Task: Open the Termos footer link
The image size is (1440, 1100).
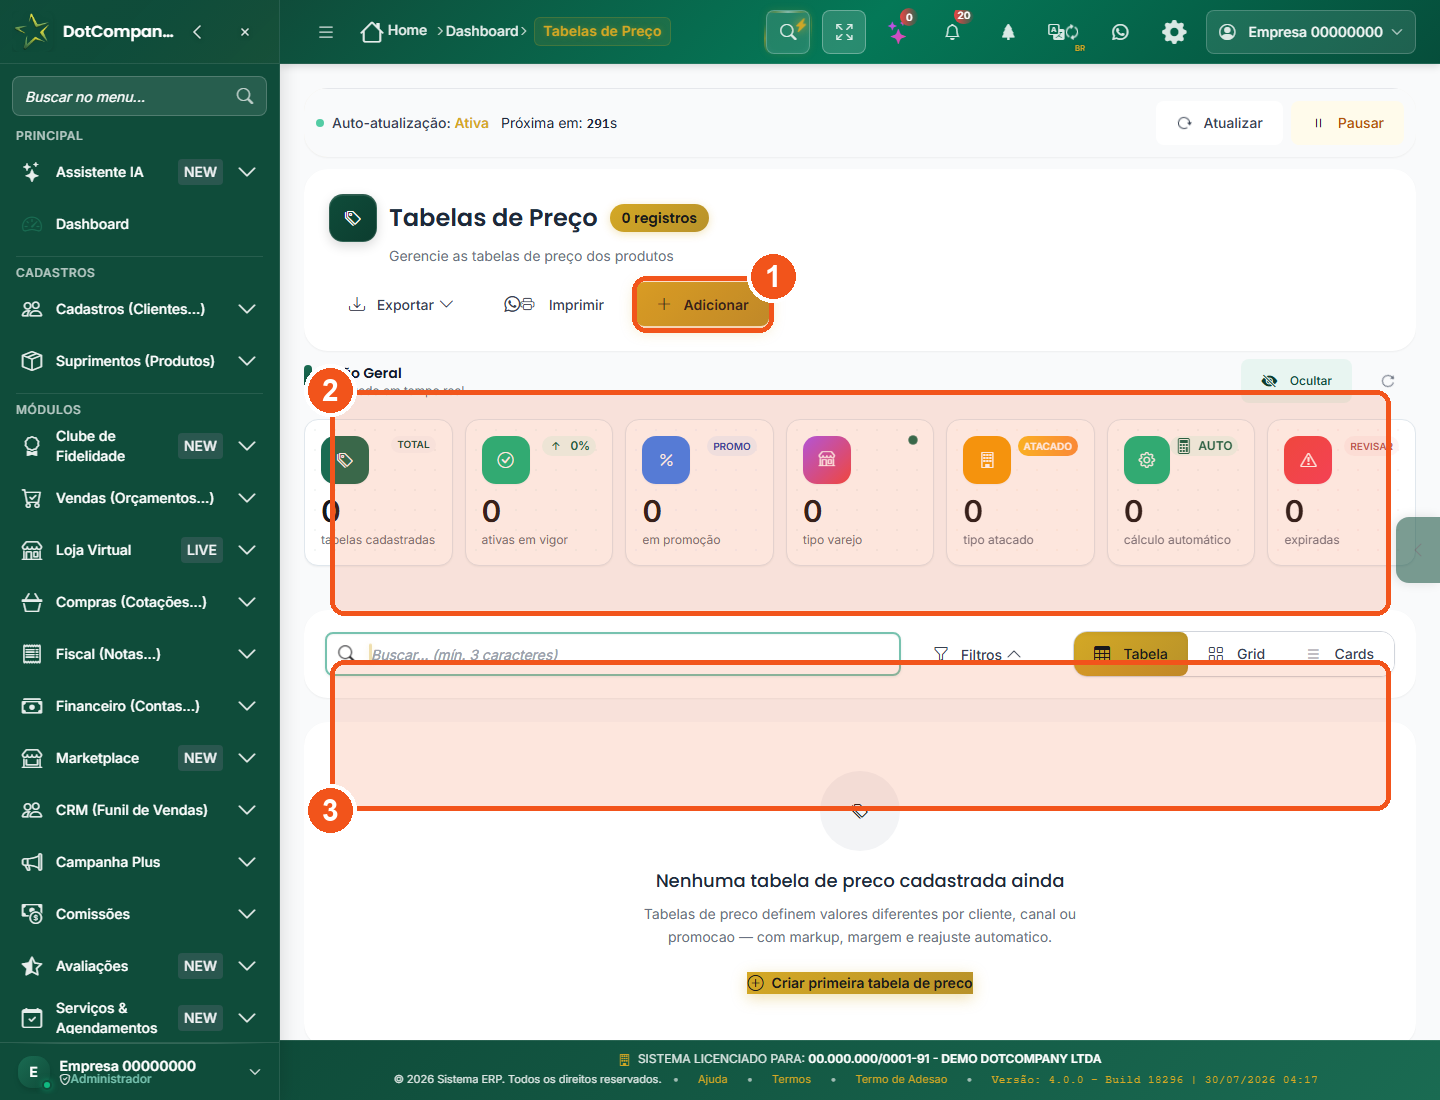Action: [792, 1080]
